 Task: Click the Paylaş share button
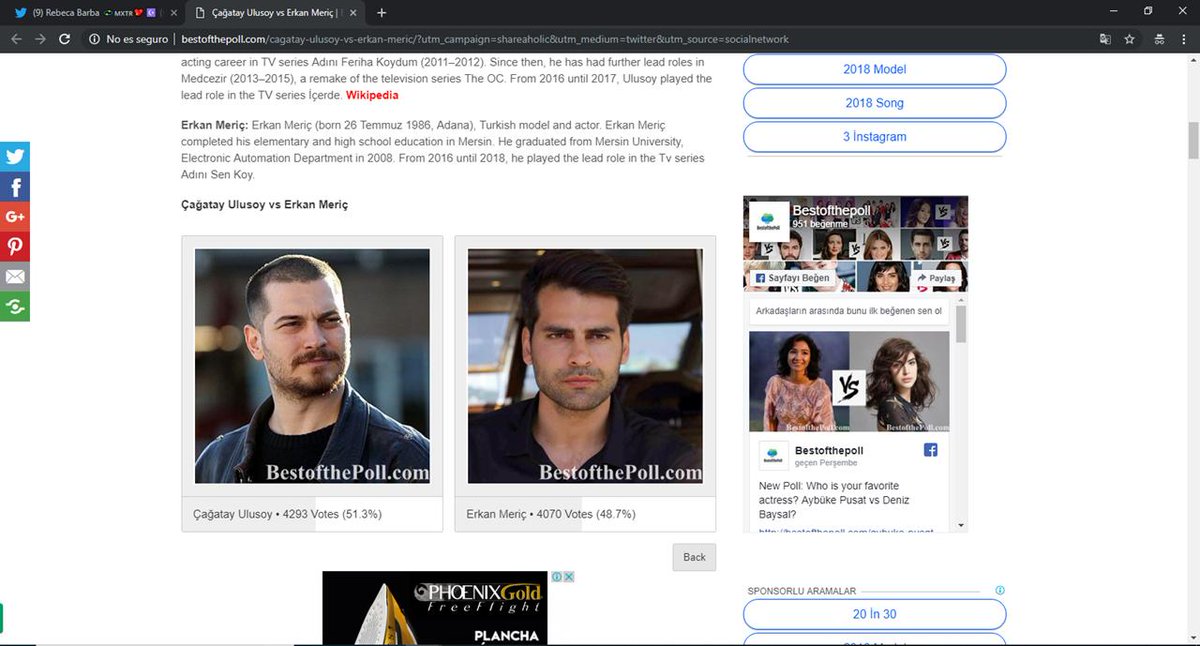(x=936, y=278)
